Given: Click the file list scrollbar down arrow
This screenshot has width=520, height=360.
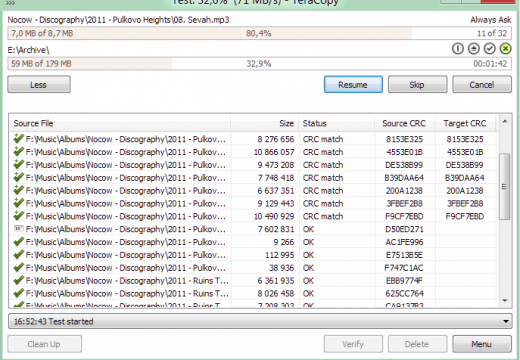Looking at the screenshot, I should 505,300.
